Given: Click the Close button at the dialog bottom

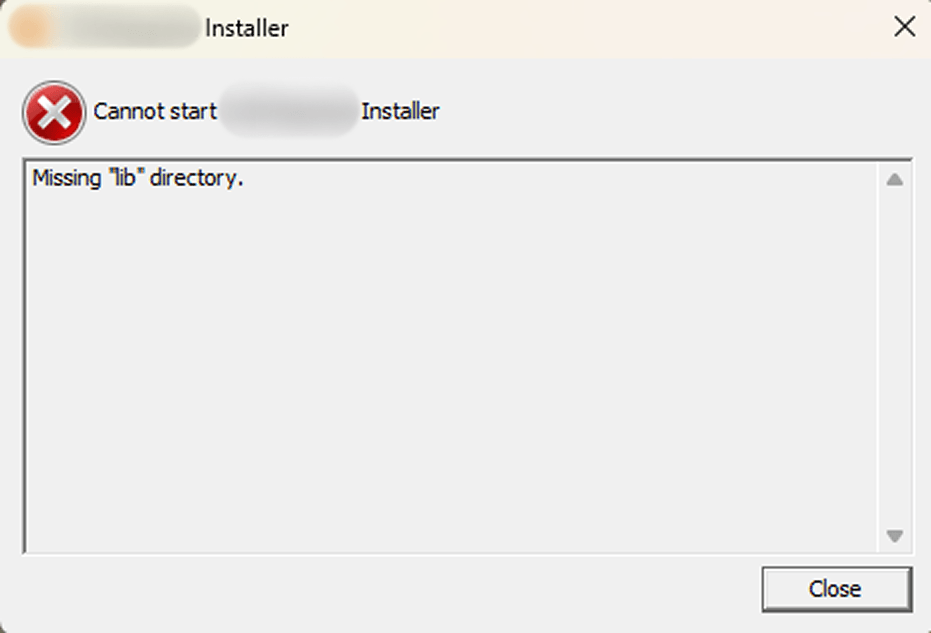Looking at the screenshot, I should tap(837, 588).
